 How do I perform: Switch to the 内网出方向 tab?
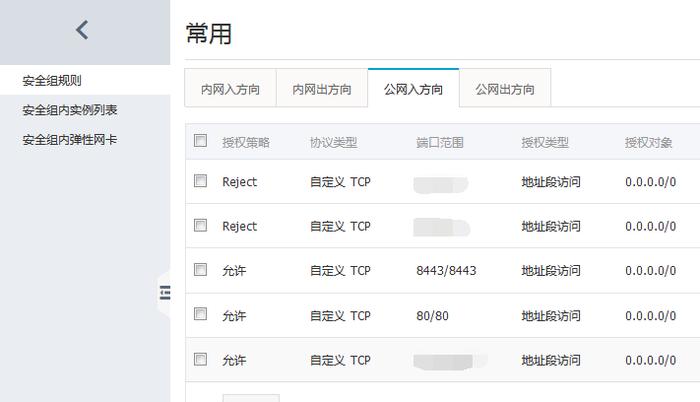[322, 89]
